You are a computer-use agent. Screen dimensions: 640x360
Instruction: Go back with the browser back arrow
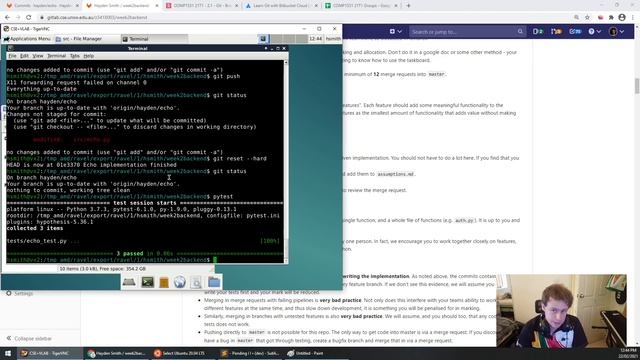pyautogui.click(x=7, y=18)
